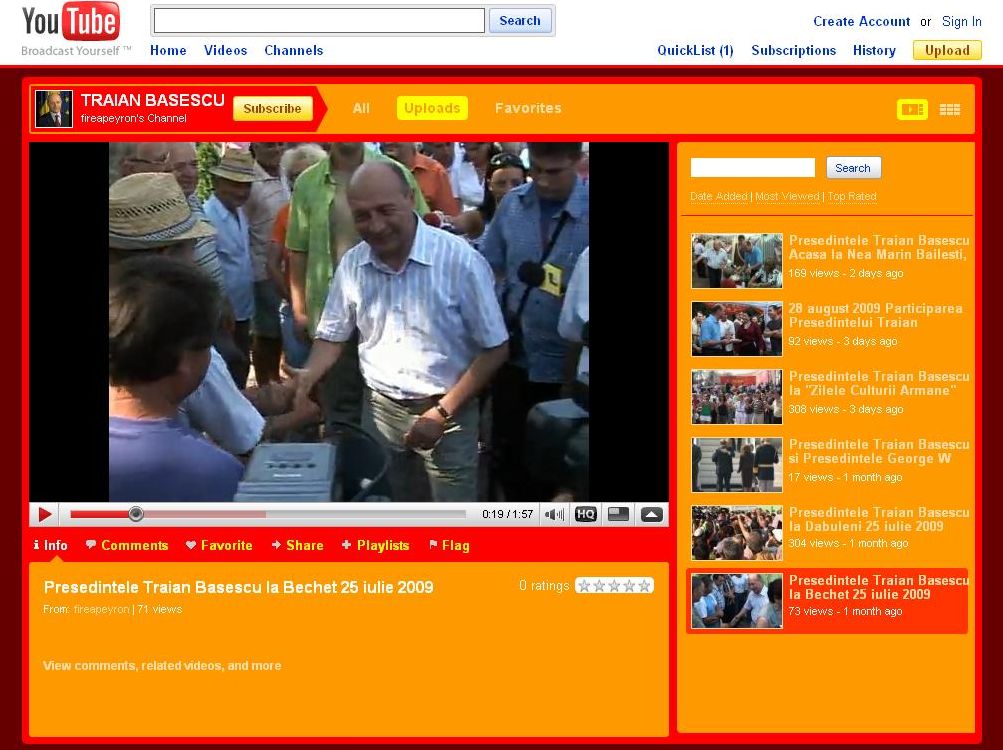
Task: Open the Playlists add menu
Action: click(x=375, y=545)
